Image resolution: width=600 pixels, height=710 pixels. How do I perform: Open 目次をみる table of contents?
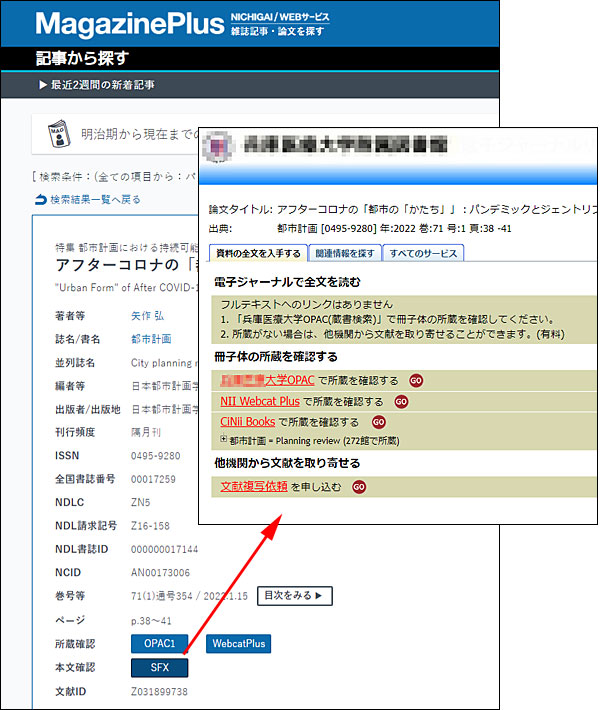click(x=294, y=596)
